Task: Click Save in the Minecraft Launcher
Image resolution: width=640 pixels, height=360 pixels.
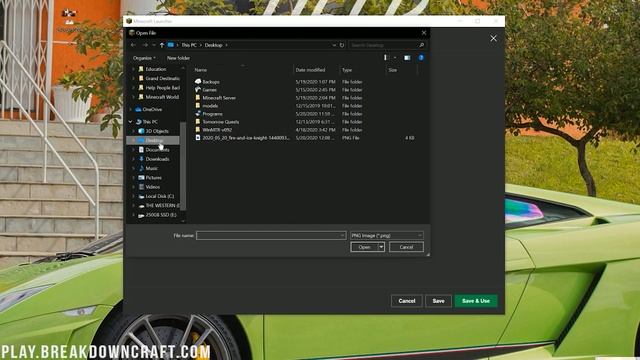Action: tap(438, 301)
